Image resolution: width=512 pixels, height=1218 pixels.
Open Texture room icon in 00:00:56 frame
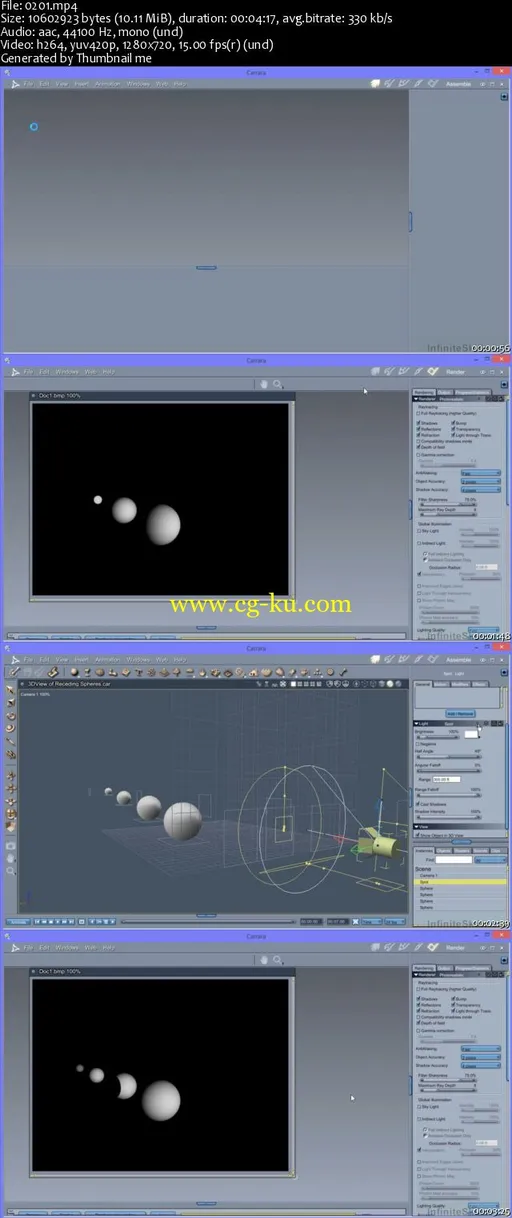(418, 84)
